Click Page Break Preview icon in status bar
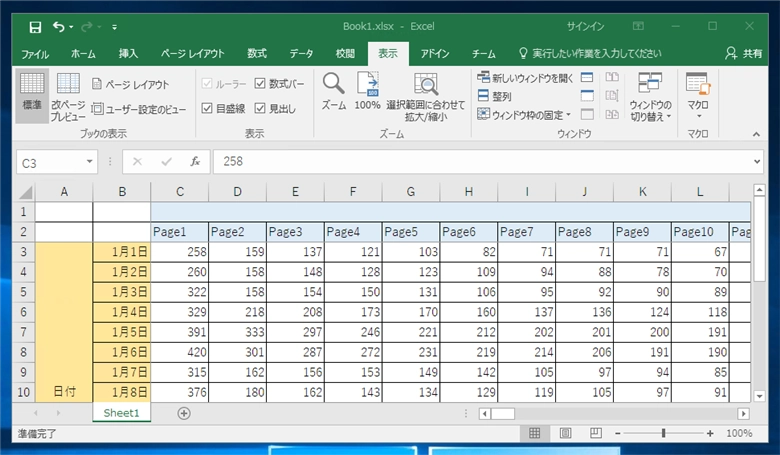The width and height of the screenshot is (780, 455). coord(595,434)
